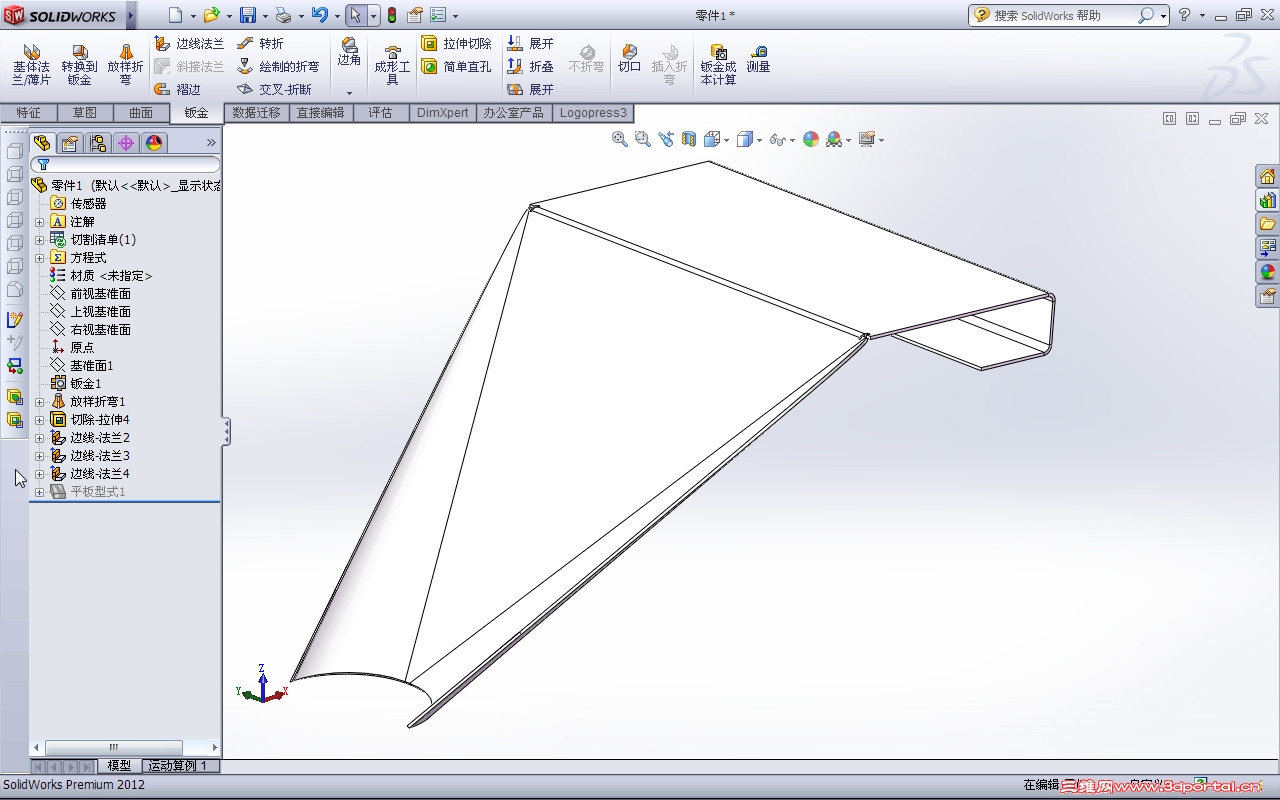1280x800 pixels.
Task: Select the 褶边 hem tool
Action: [x=178, y=89]
